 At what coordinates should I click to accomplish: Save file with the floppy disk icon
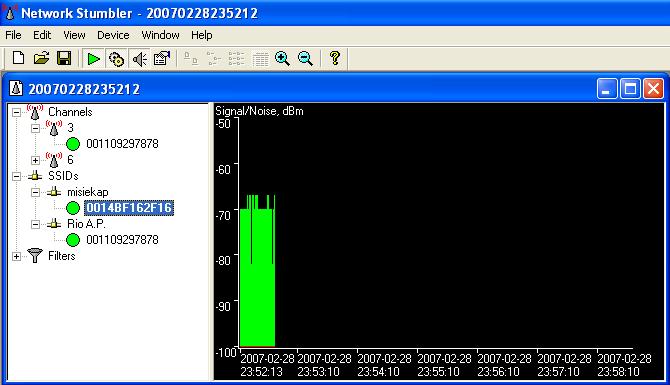[64, 58]
